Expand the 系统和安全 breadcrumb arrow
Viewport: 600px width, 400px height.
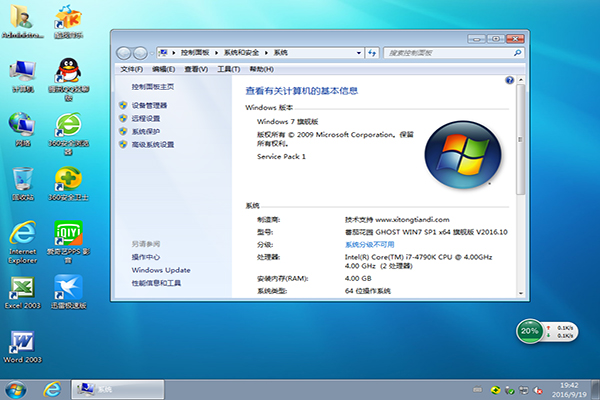[267, 51]
